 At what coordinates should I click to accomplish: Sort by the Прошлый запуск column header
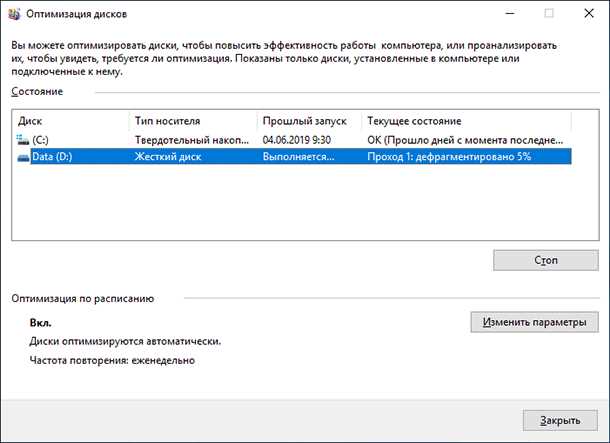pos(309,121)
